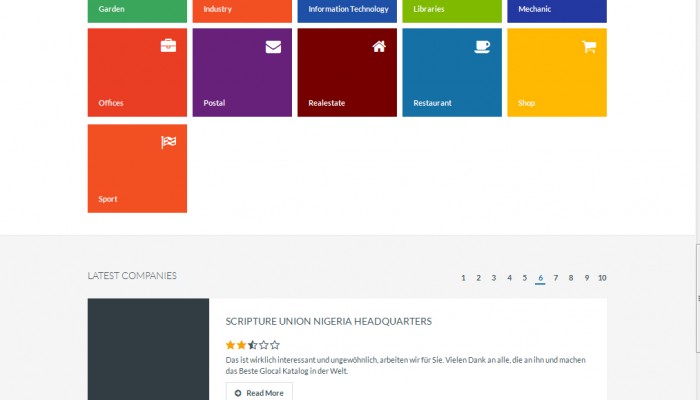Click the Latest Companies heading
The height and width of the screenshot is (400, 700).
pyautogui.click(x=132, y=275)
